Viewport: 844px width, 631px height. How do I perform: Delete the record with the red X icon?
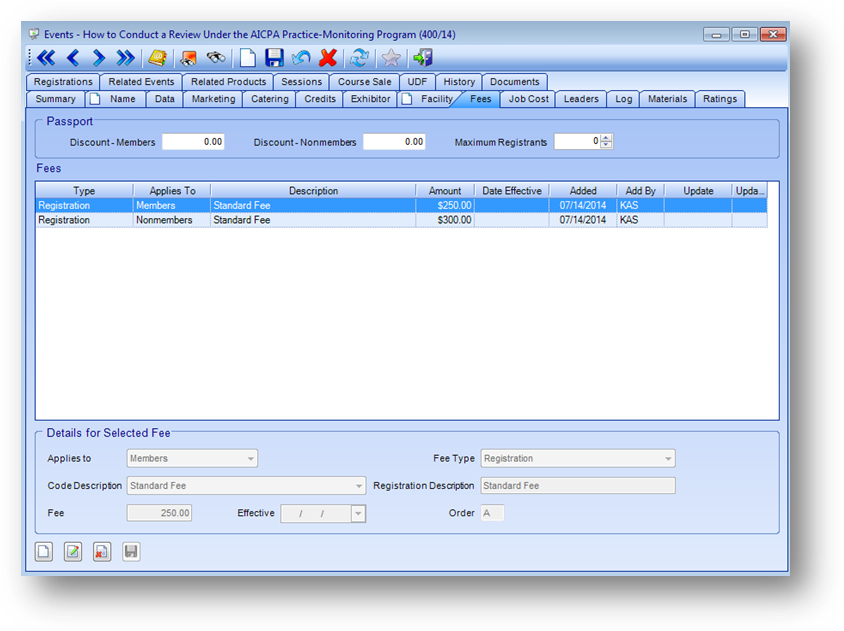pyautogui.click(x=327, y=58)
